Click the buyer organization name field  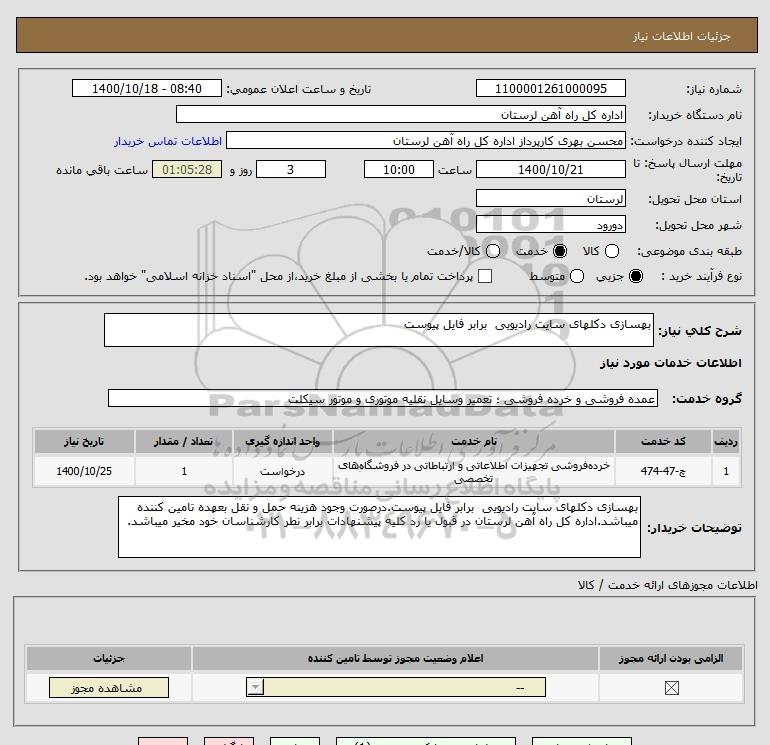click(401, 114)
